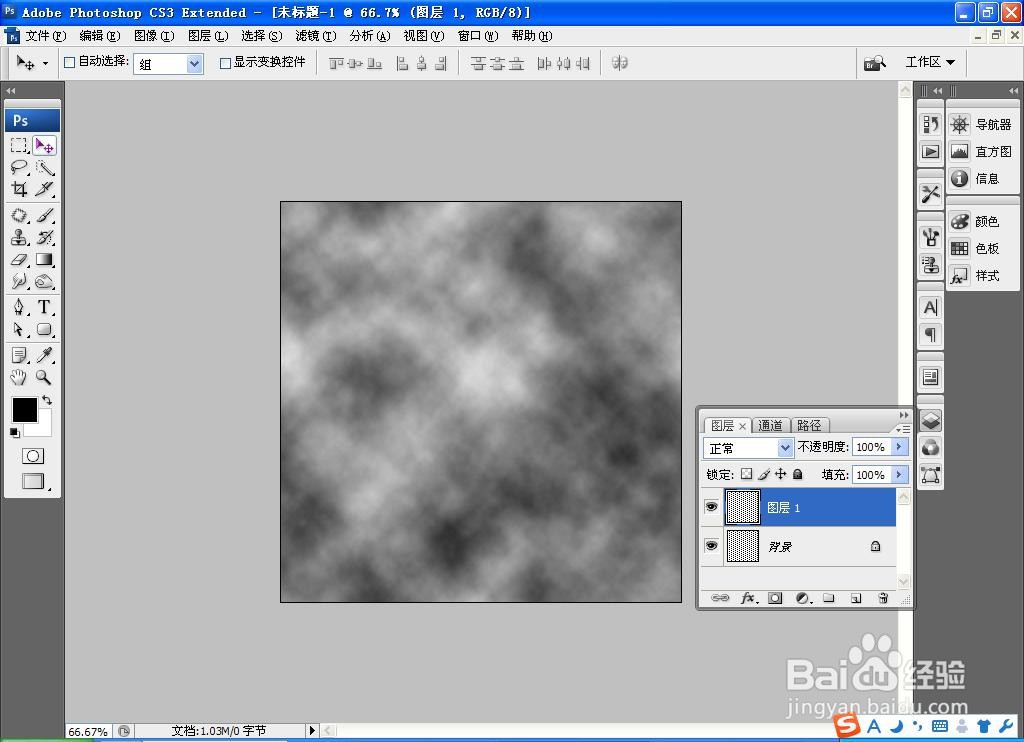Swap foreground and background colors
The image size is (1024, 742).
coord(47,400)
